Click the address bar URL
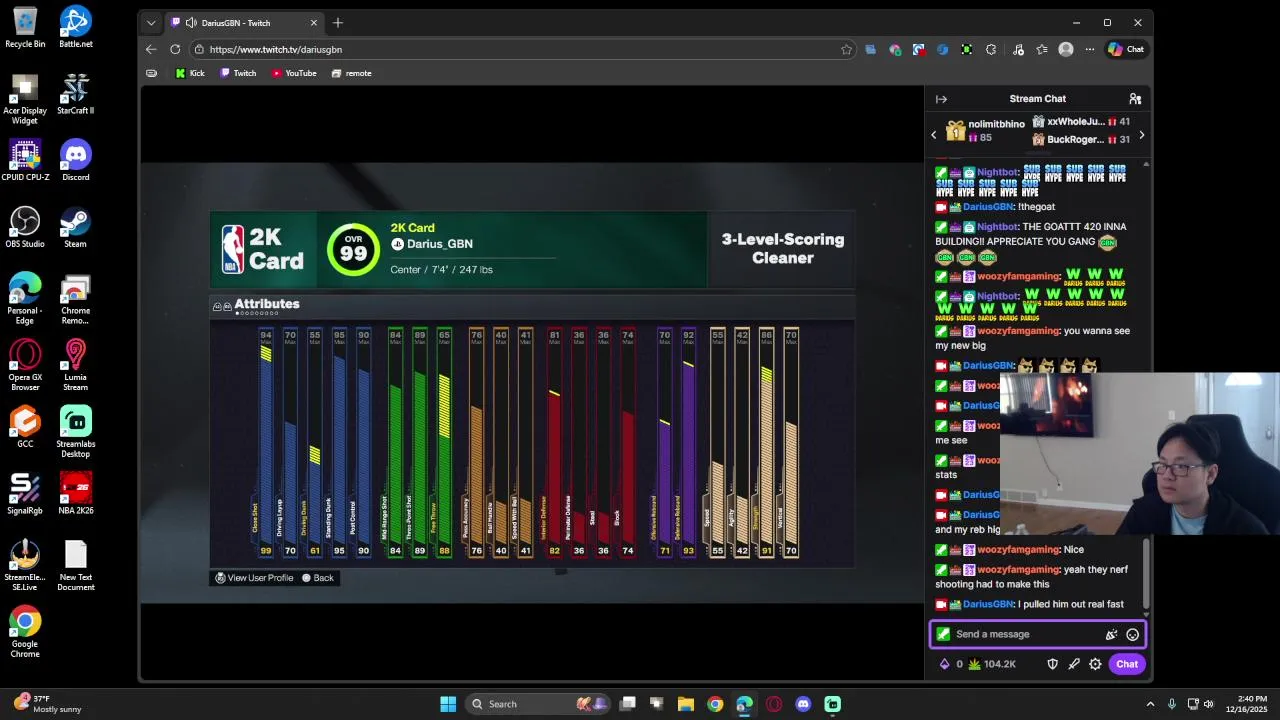This screenshot has width=1280, height=720. coord(276,49)
